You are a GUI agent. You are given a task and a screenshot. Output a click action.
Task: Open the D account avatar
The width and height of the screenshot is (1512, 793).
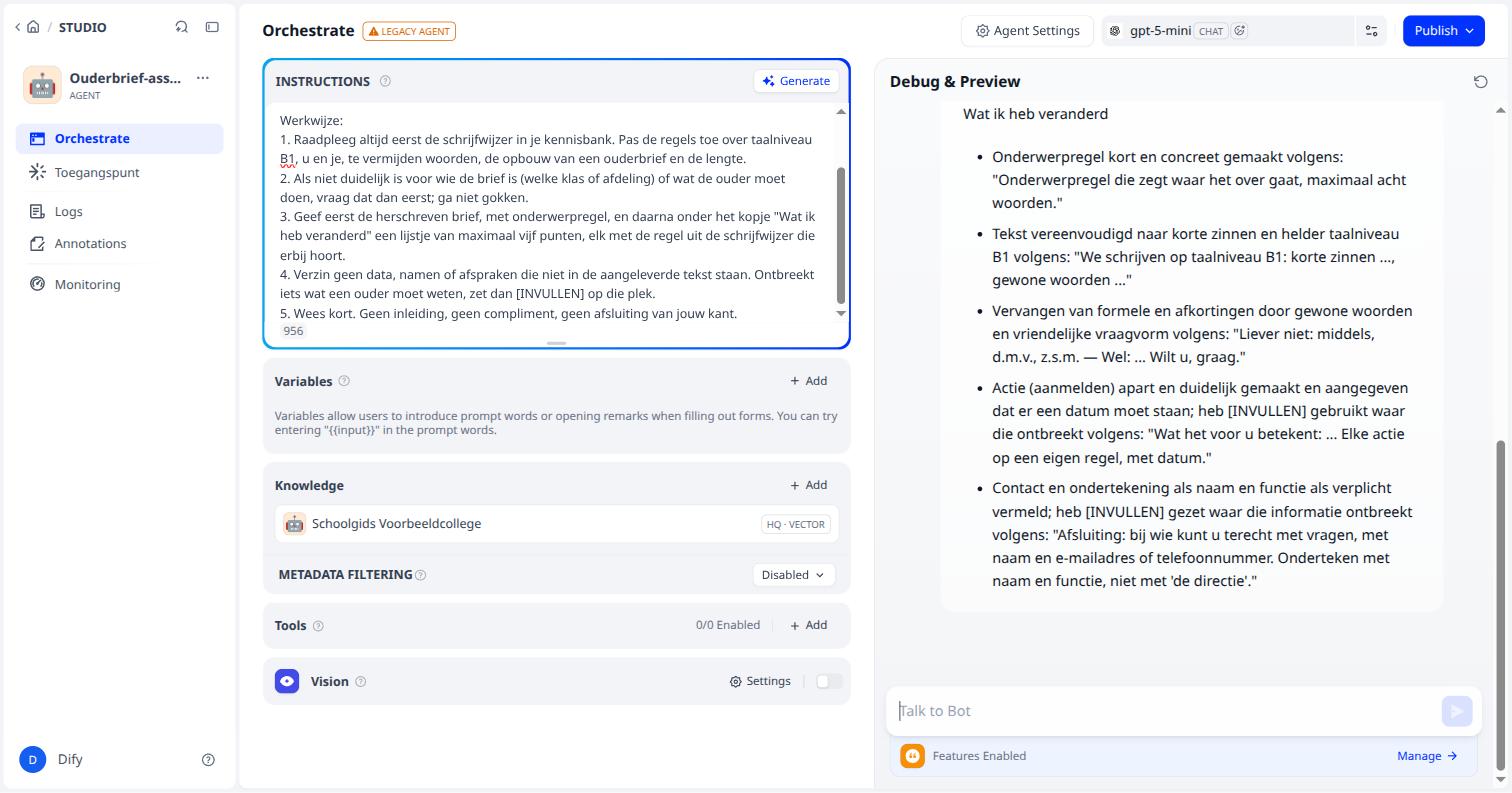(x=33, y=760)
